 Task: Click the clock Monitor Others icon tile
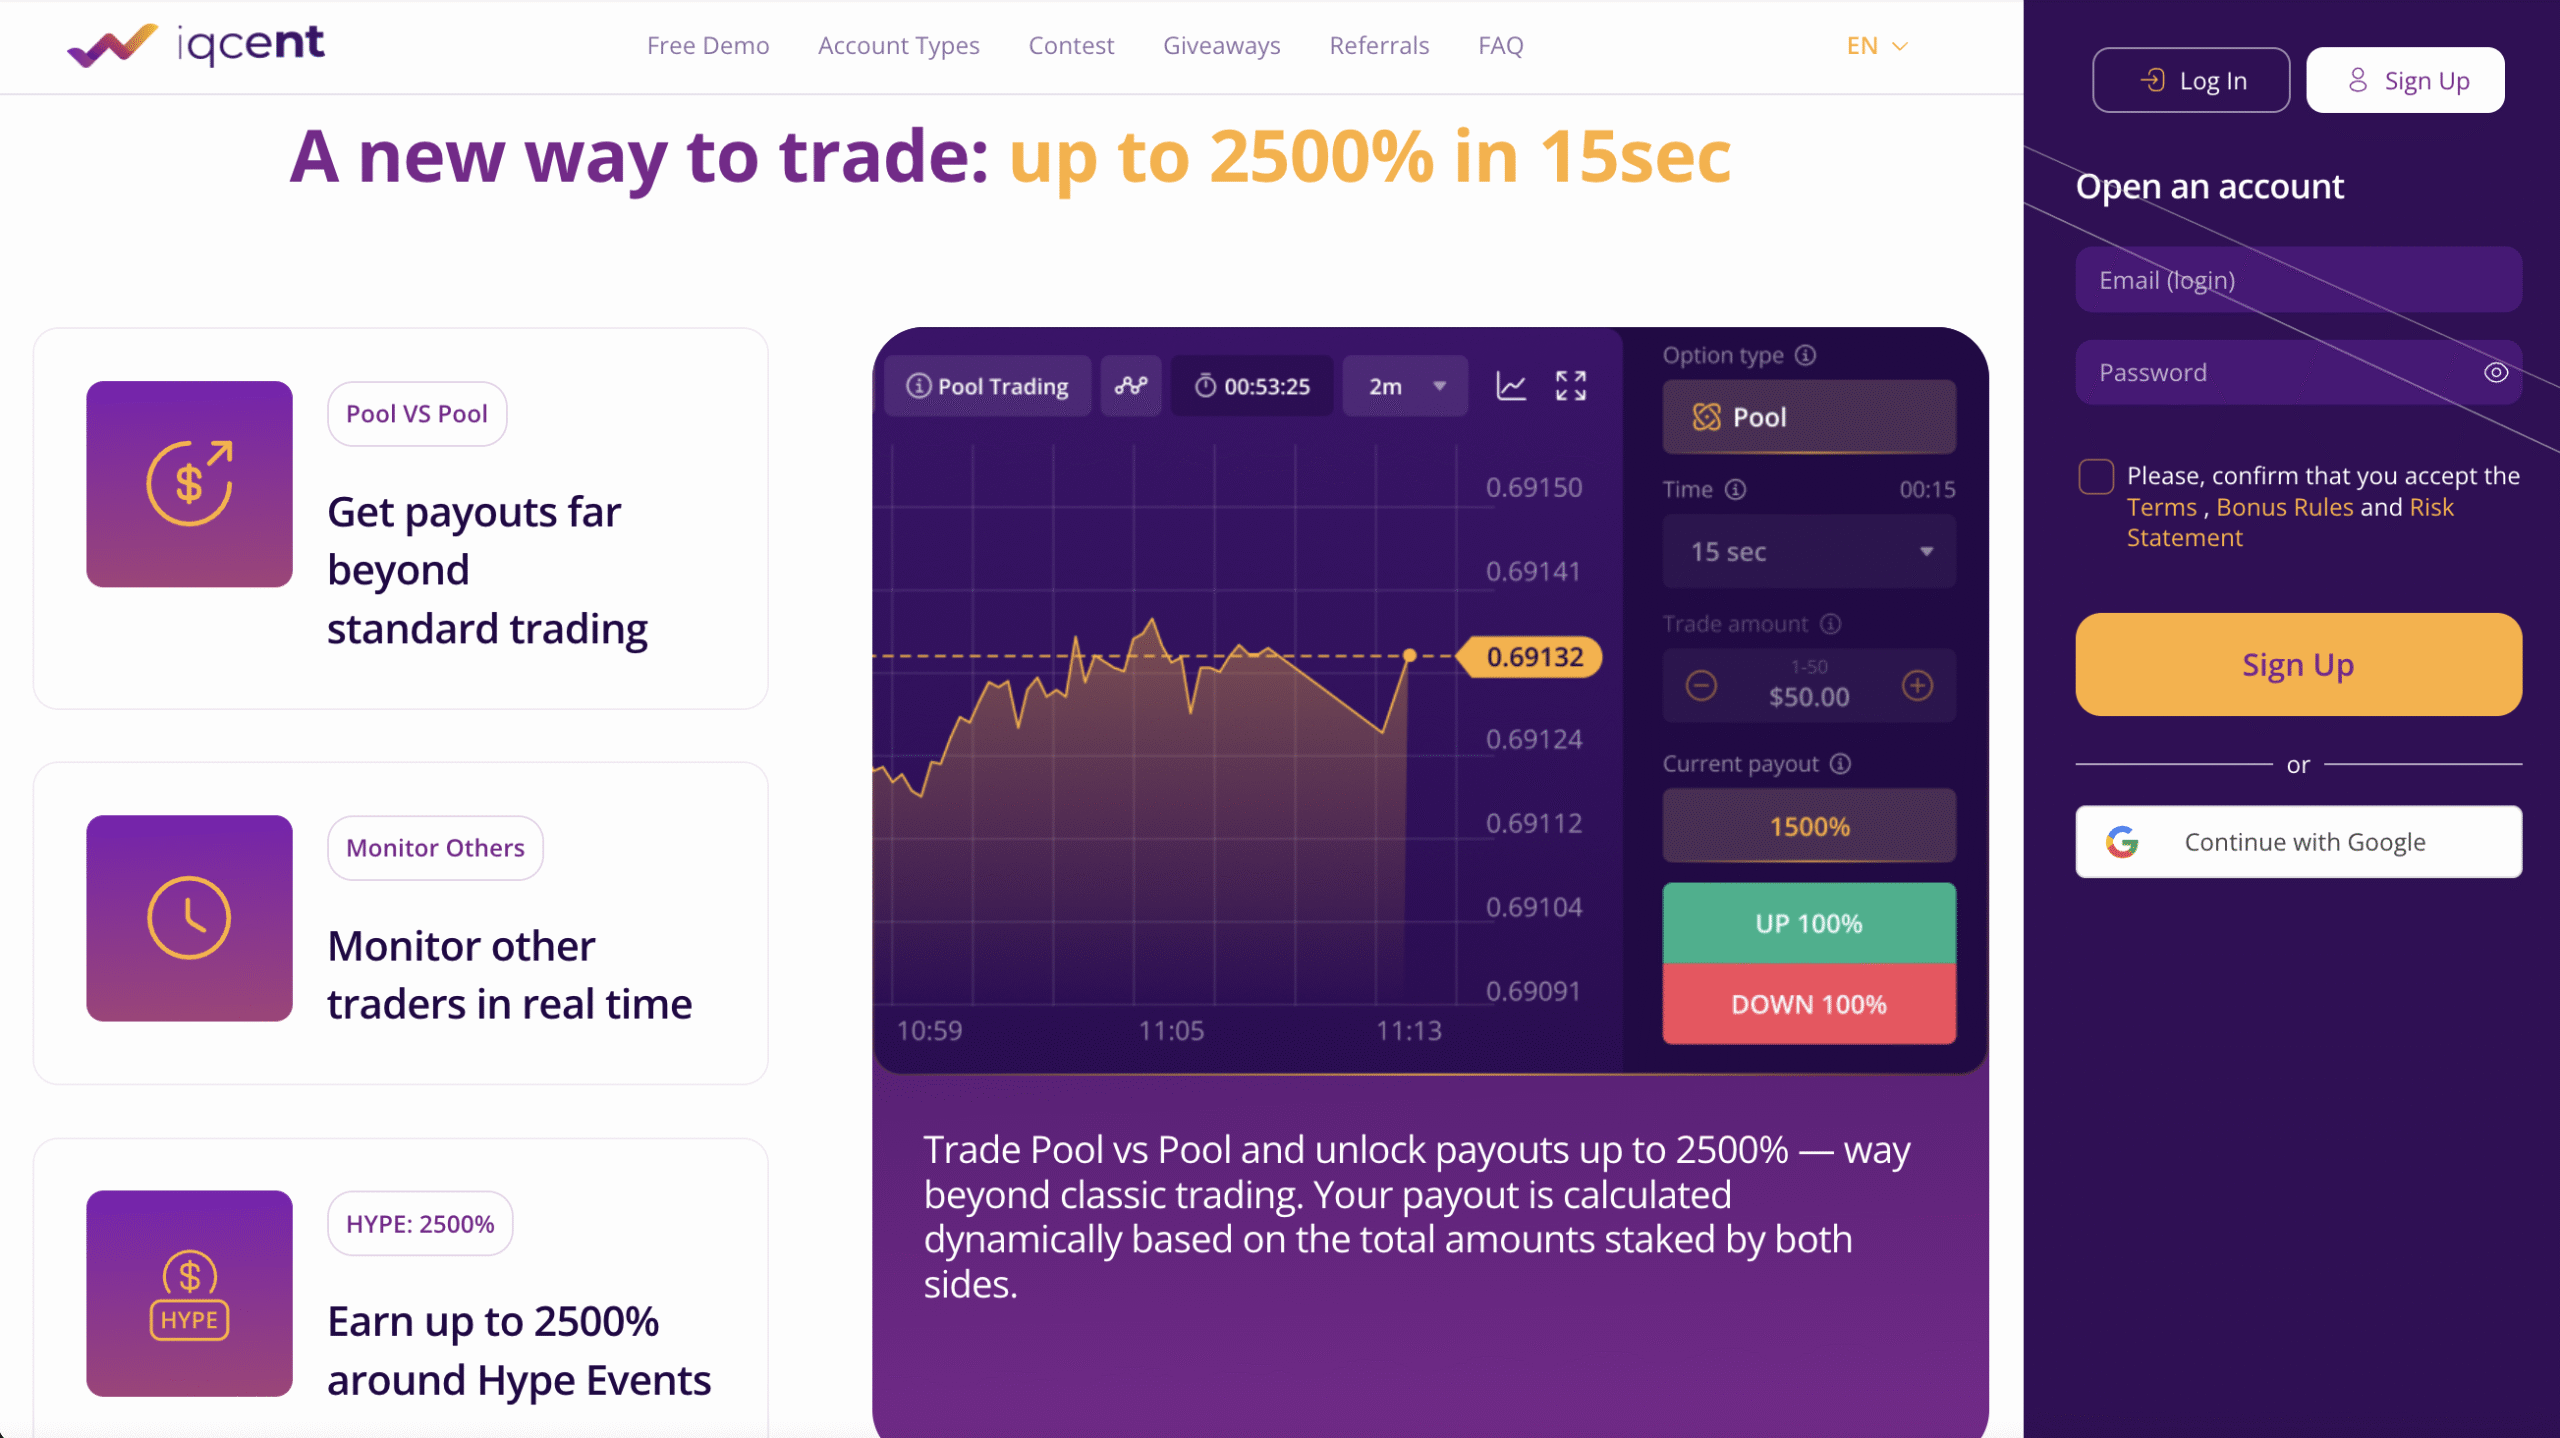pos(189,918)
